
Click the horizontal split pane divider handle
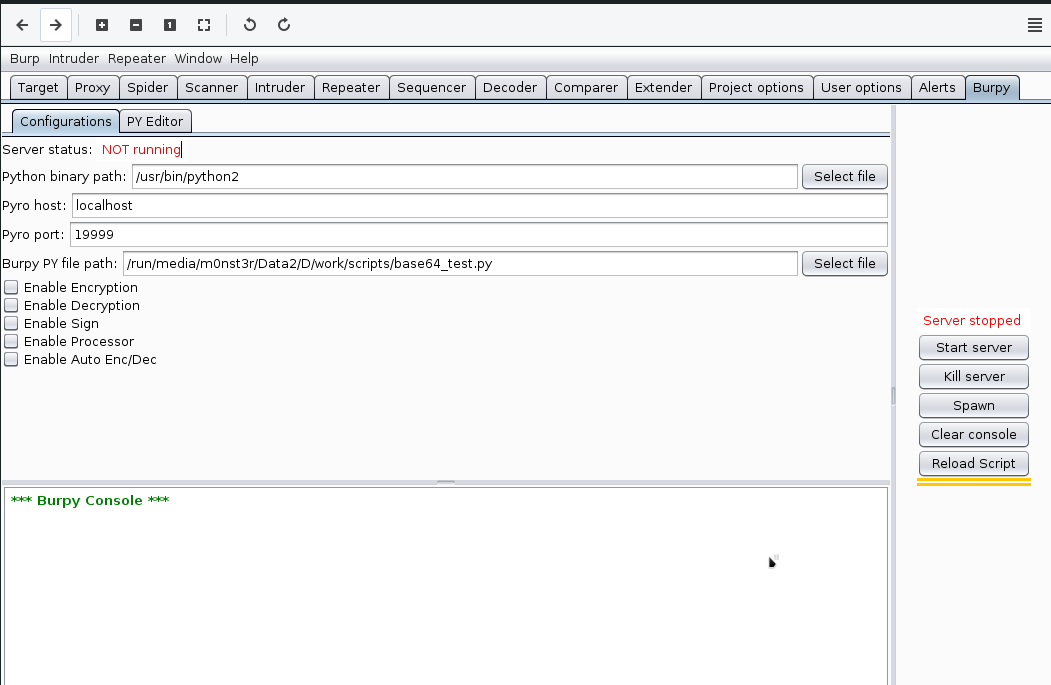point(446,483)
